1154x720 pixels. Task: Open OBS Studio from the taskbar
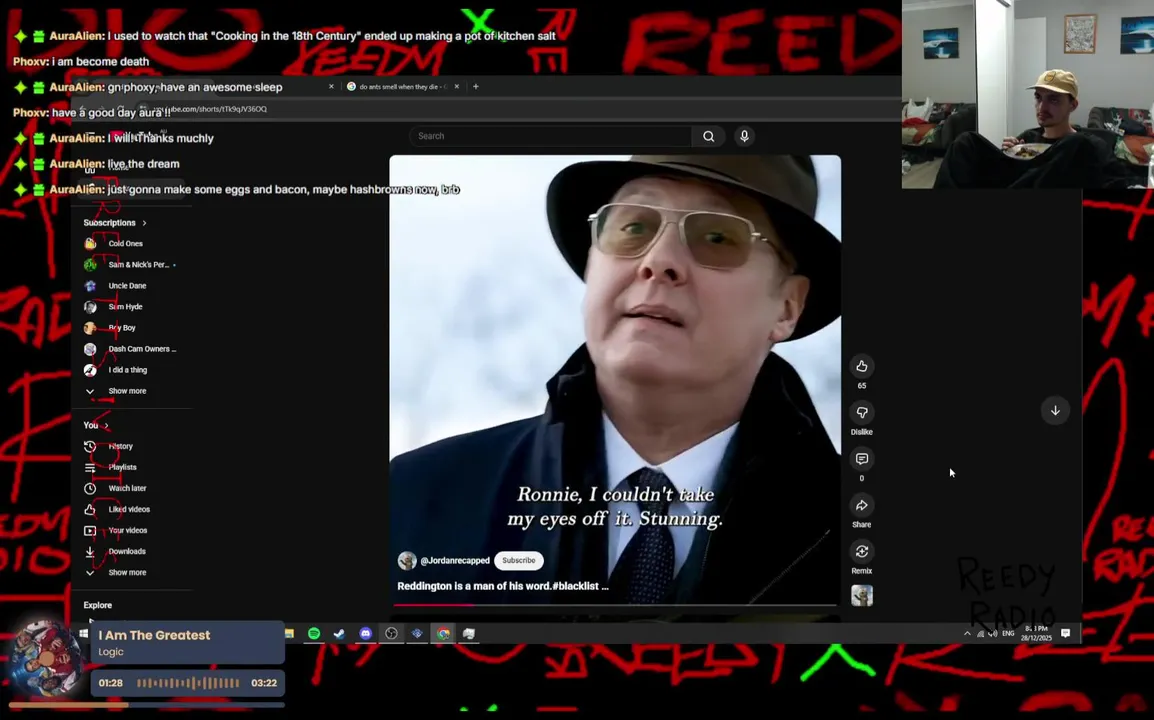coord(392,633)
